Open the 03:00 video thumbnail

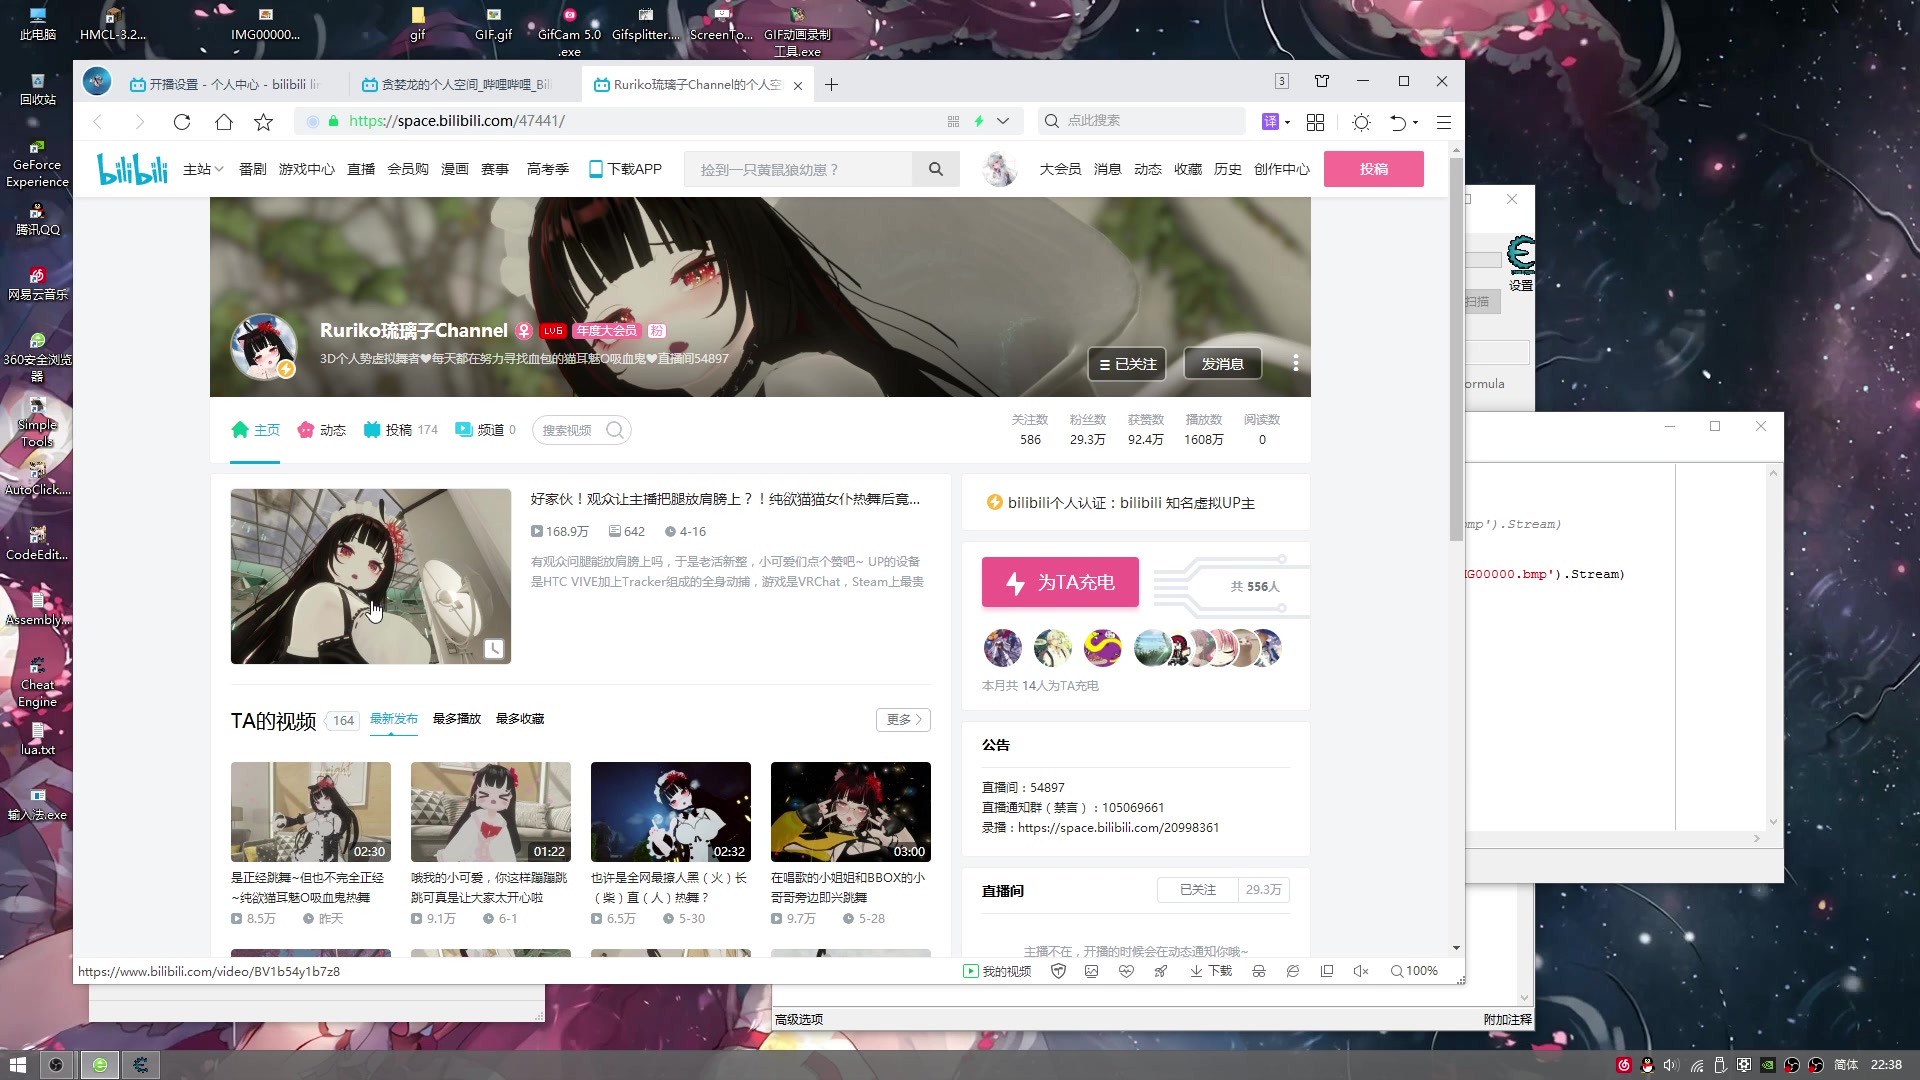851,812
